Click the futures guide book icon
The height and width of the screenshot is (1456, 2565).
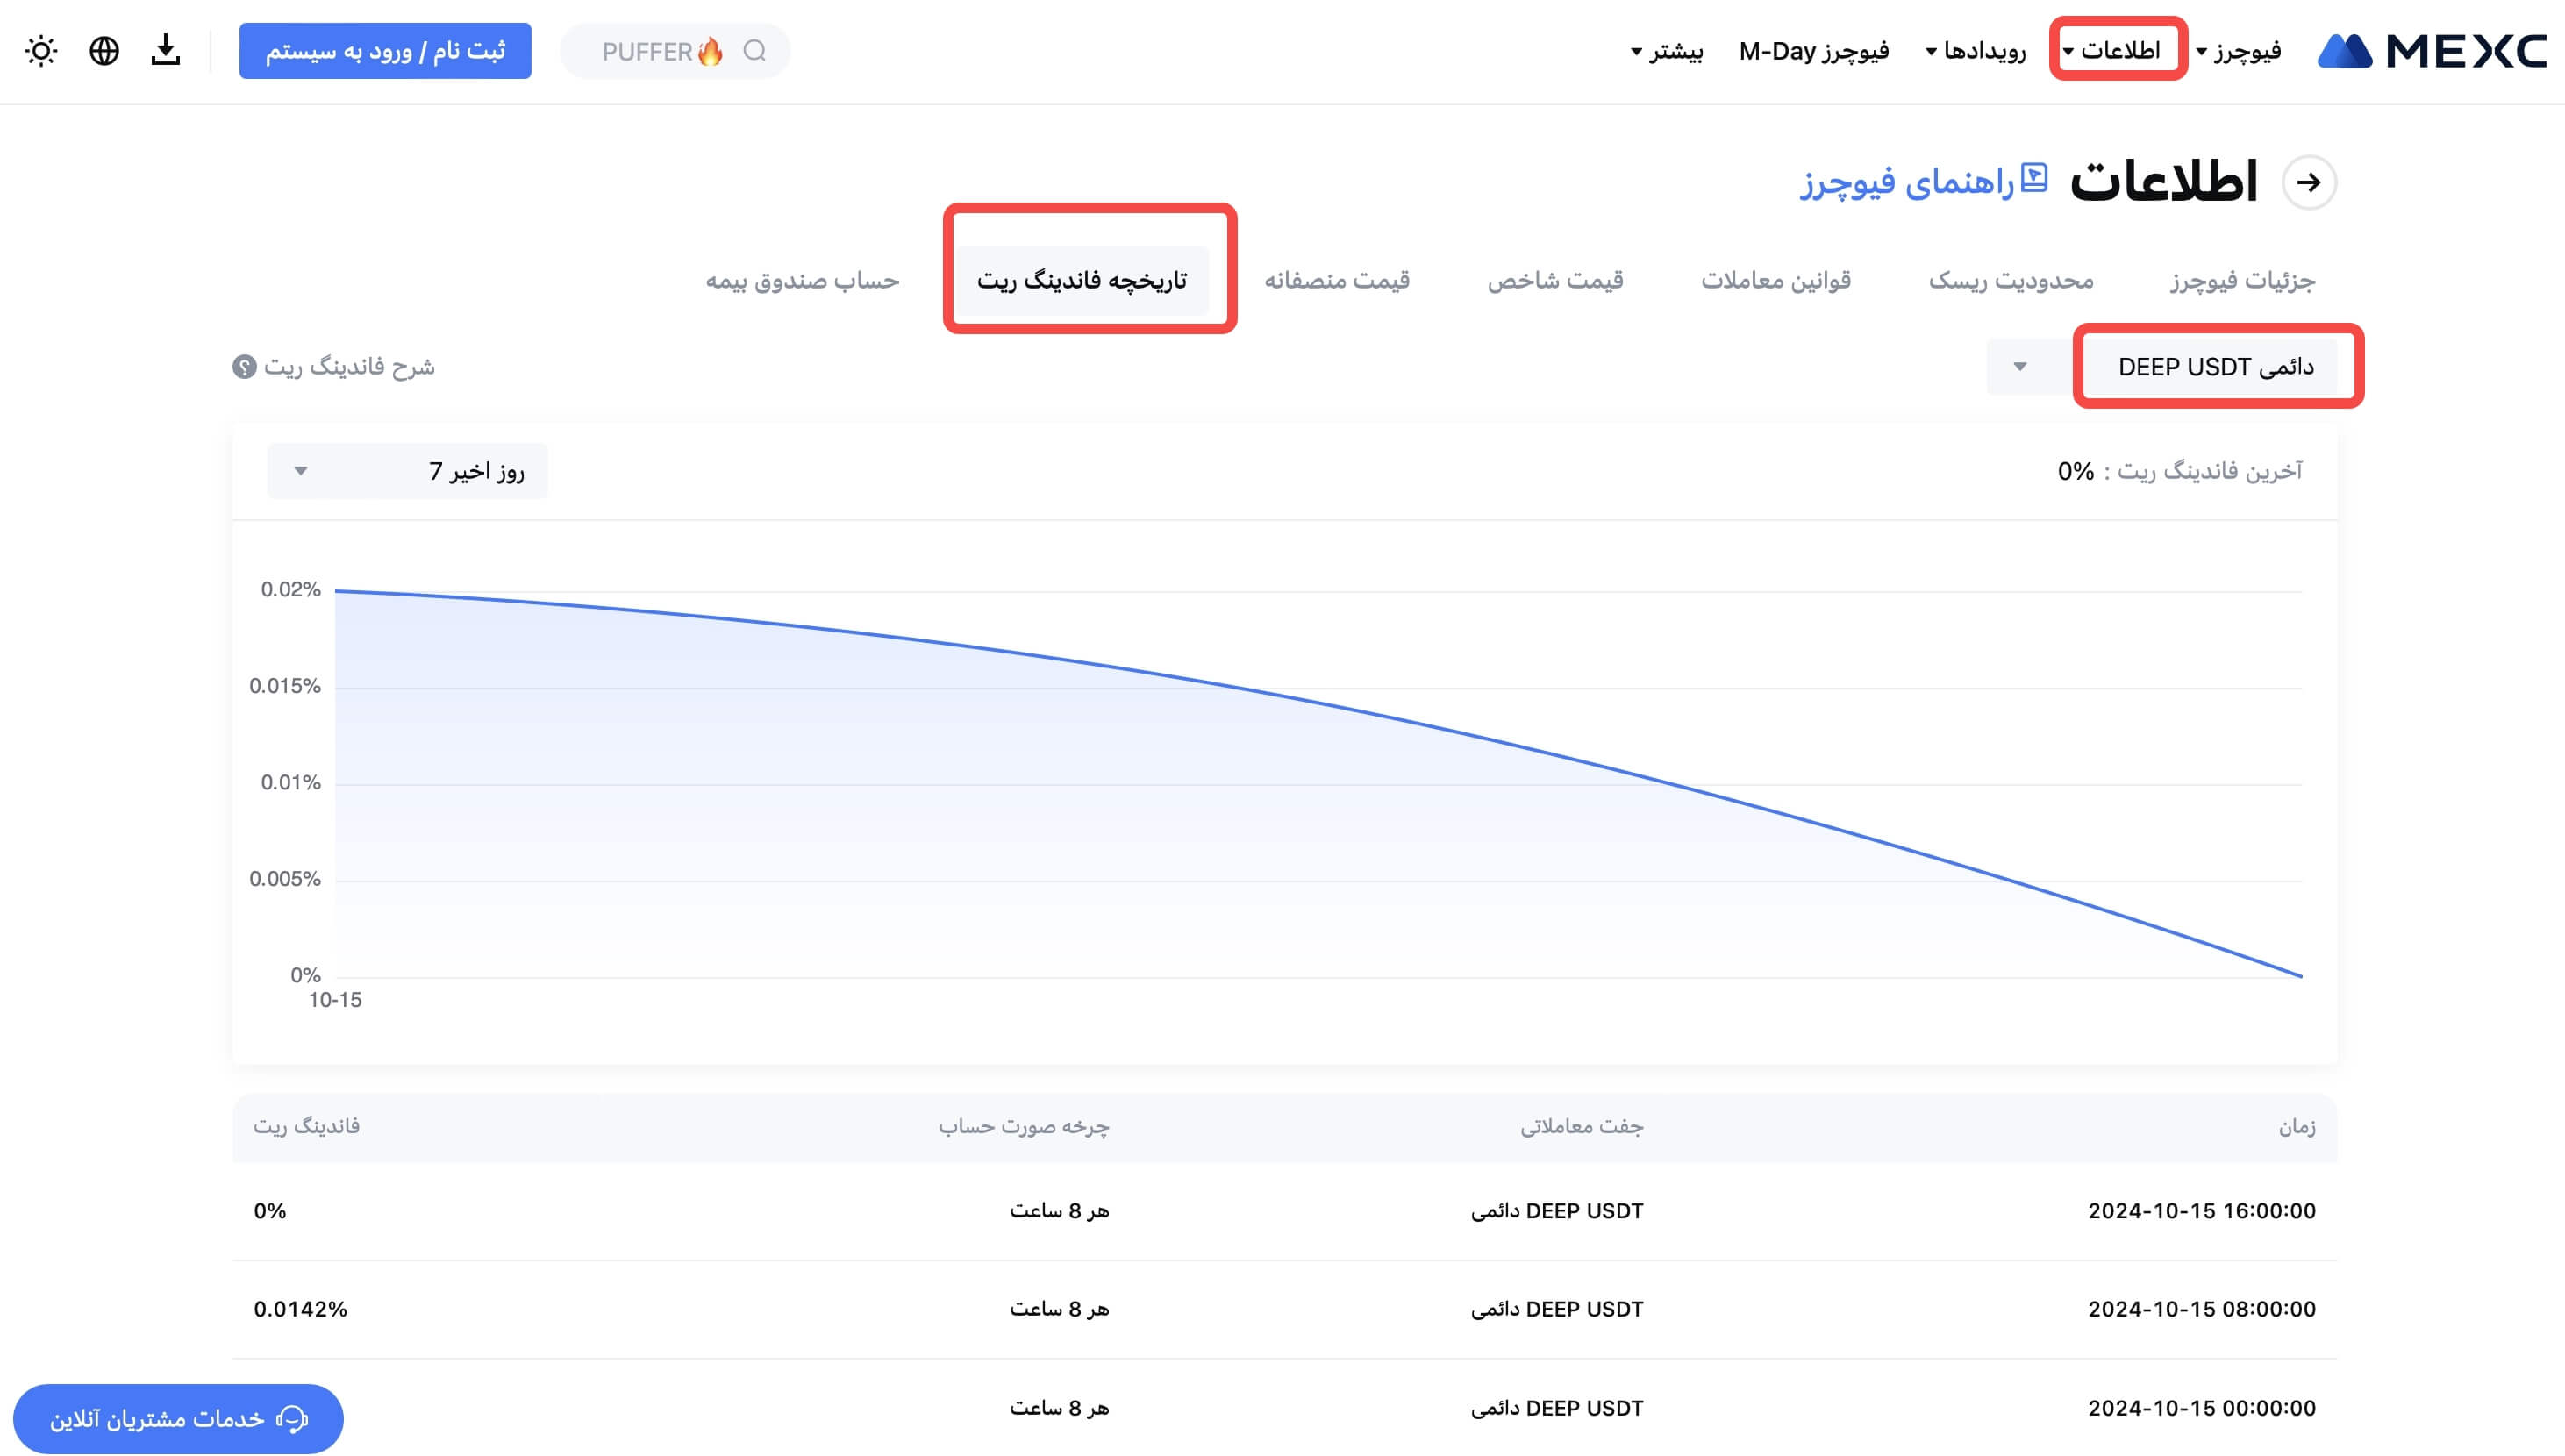pos(2034,179)
